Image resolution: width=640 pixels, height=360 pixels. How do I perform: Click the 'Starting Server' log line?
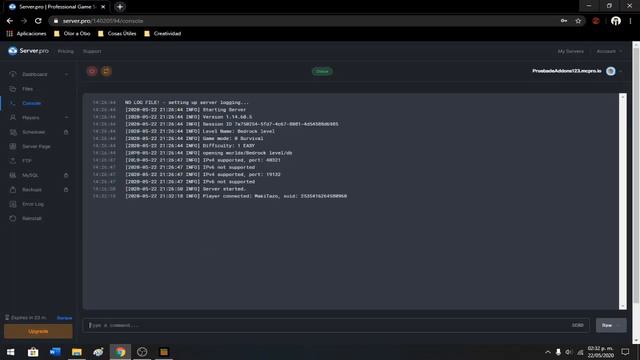point(185,110)
